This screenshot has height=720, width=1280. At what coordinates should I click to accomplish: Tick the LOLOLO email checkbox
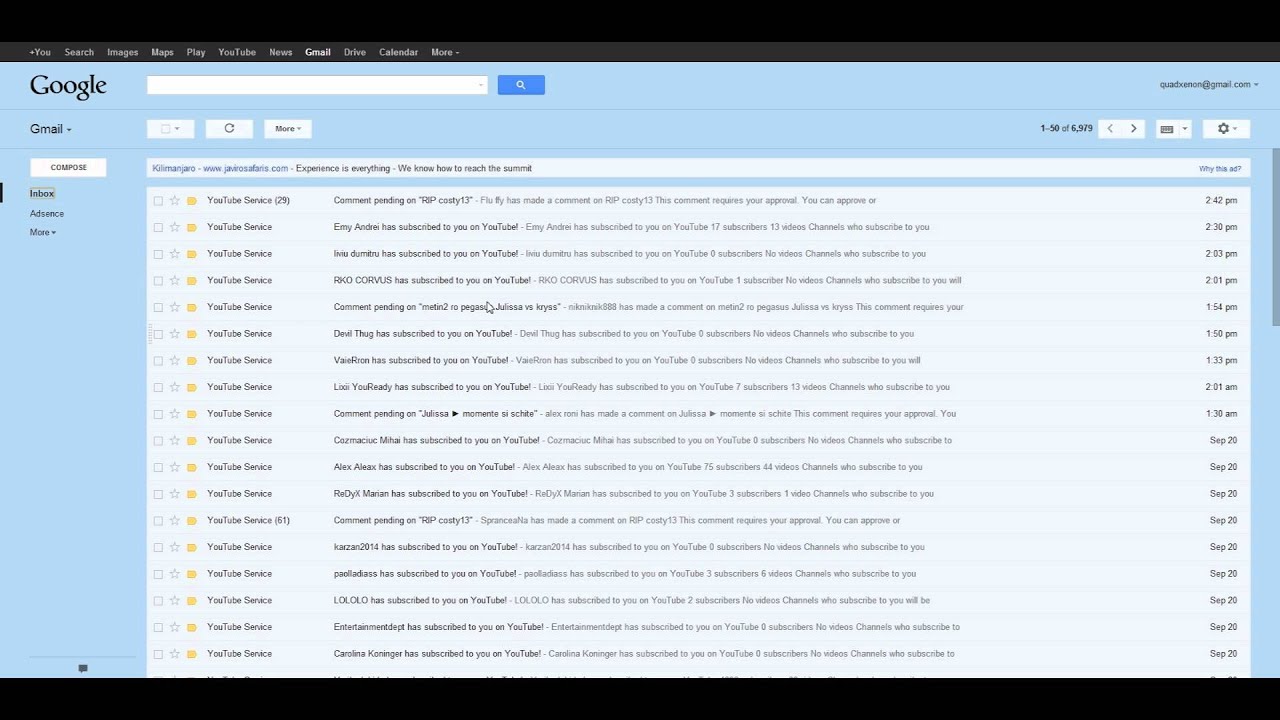click(158, 601)
